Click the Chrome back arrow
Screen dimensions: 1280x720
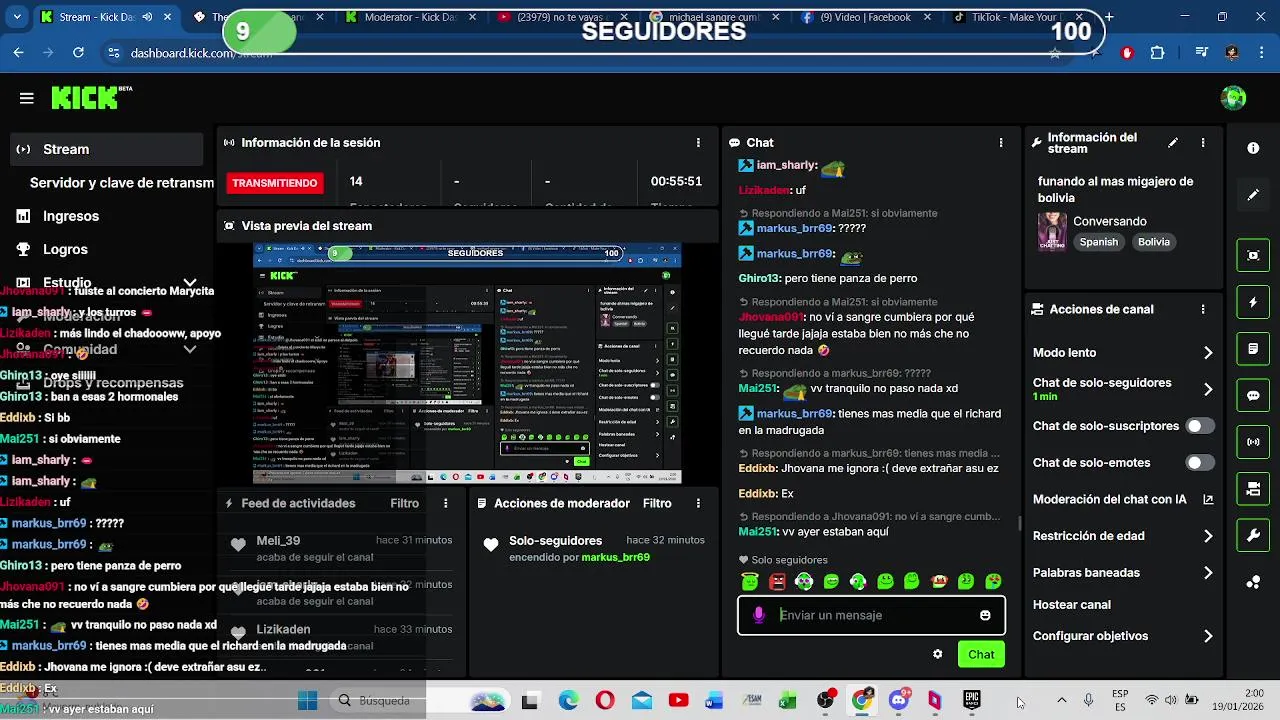[x=19, y=53]
